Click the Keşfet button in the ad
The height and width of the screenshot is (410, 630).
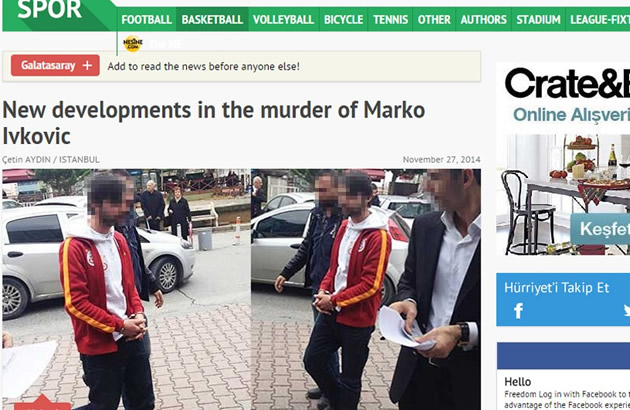tap(601, 229)
